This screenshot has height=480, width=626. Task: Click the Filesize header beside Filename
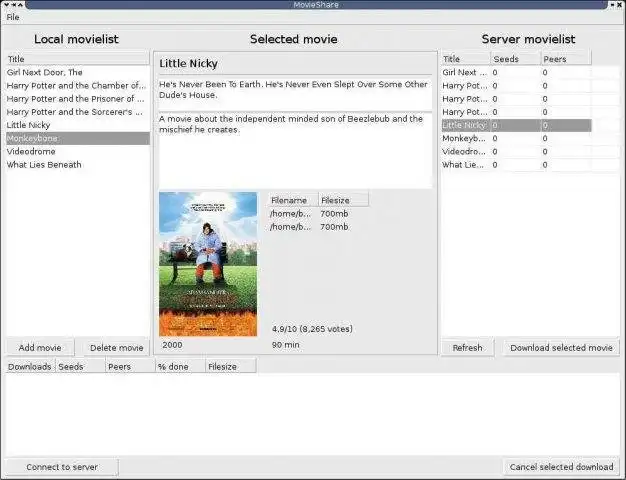point(343,200)
